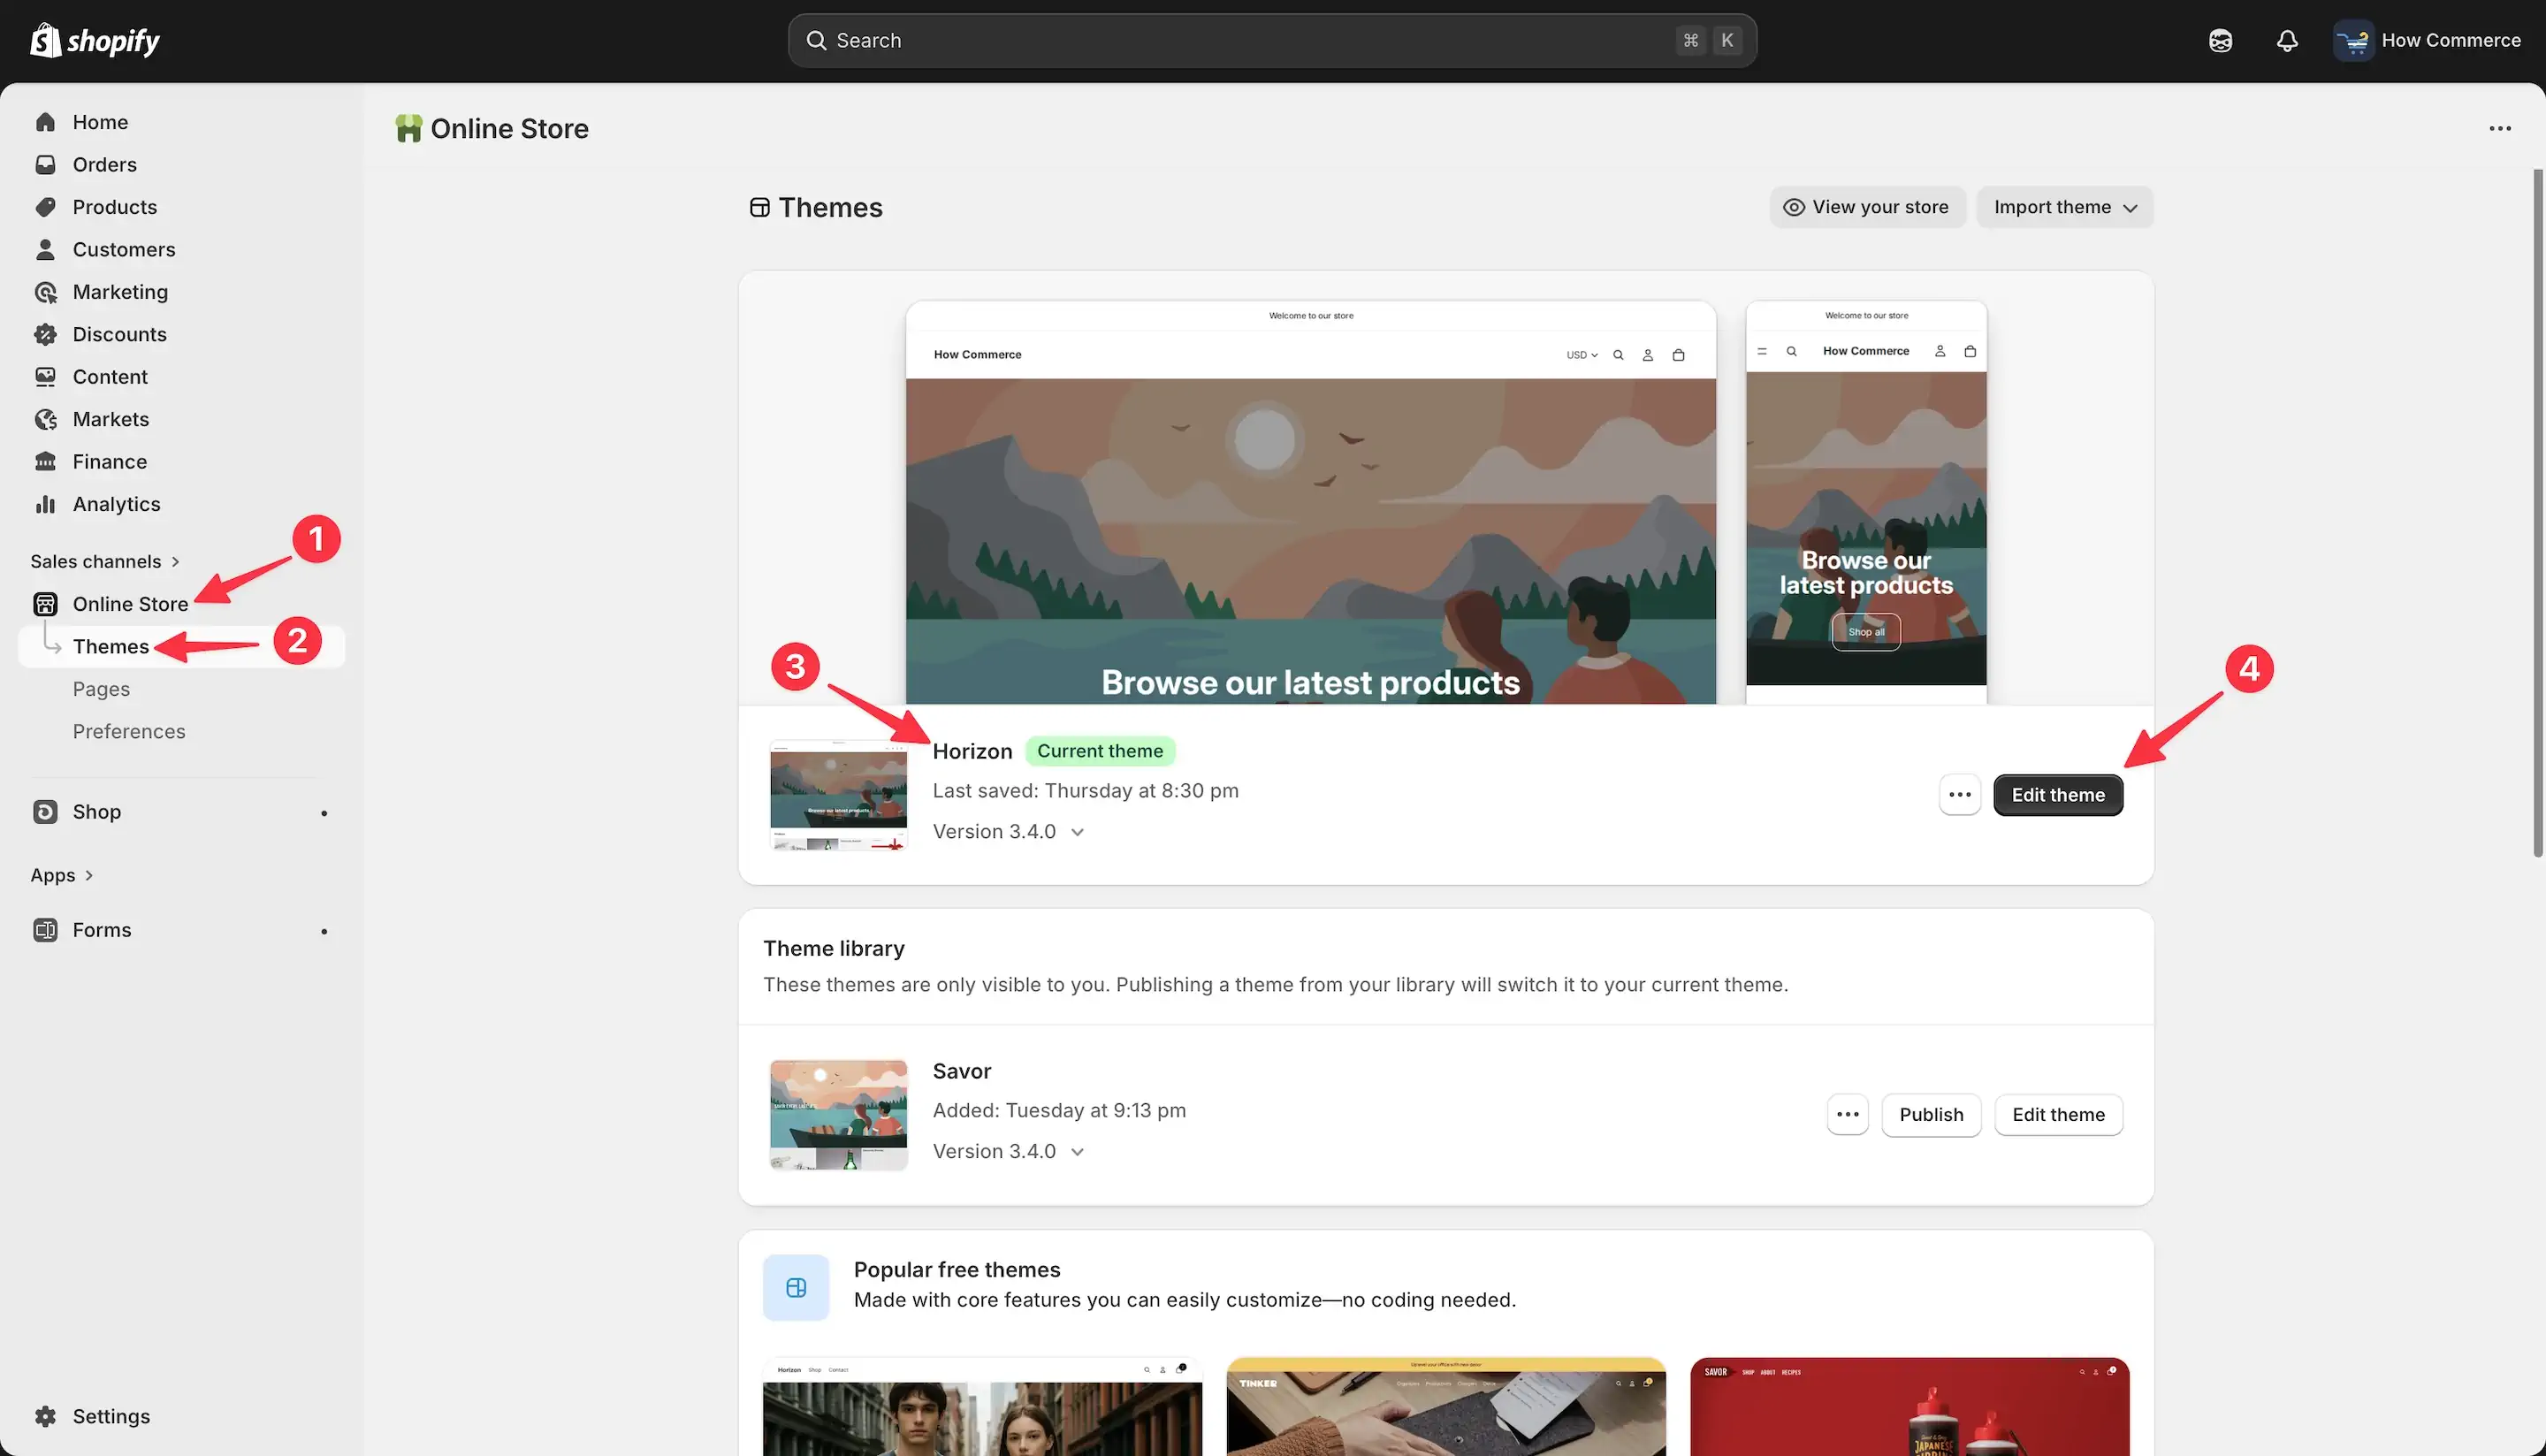Click the Customers person icon

point(45,249)
